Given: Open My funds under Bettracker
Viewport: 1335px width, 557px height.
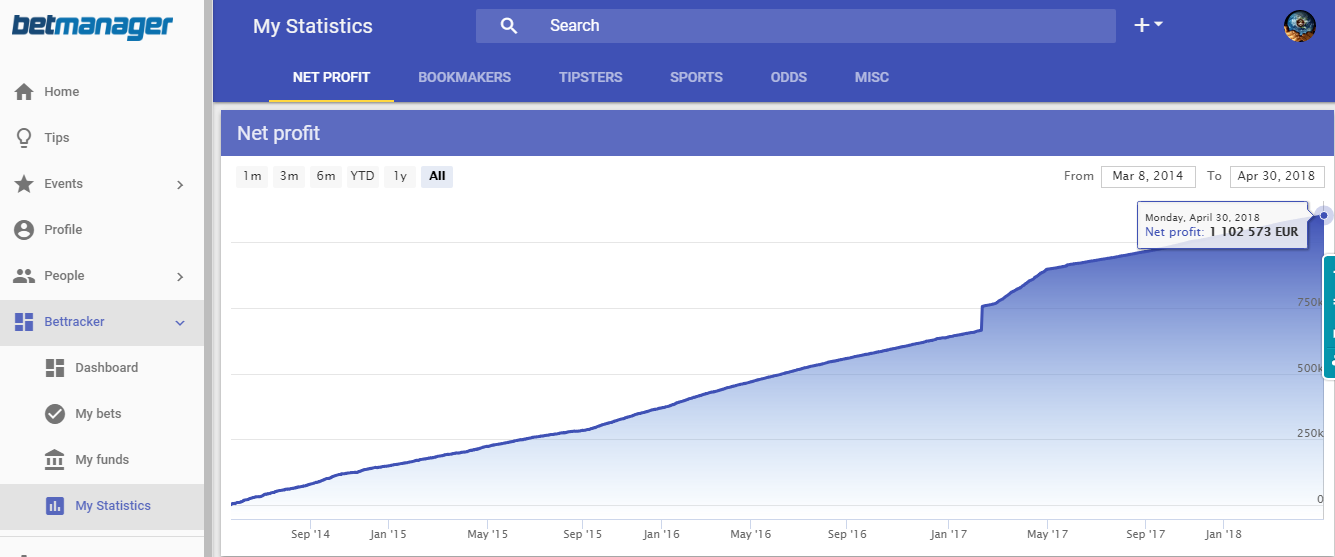Looking at the screenshot, I should 102,459.
